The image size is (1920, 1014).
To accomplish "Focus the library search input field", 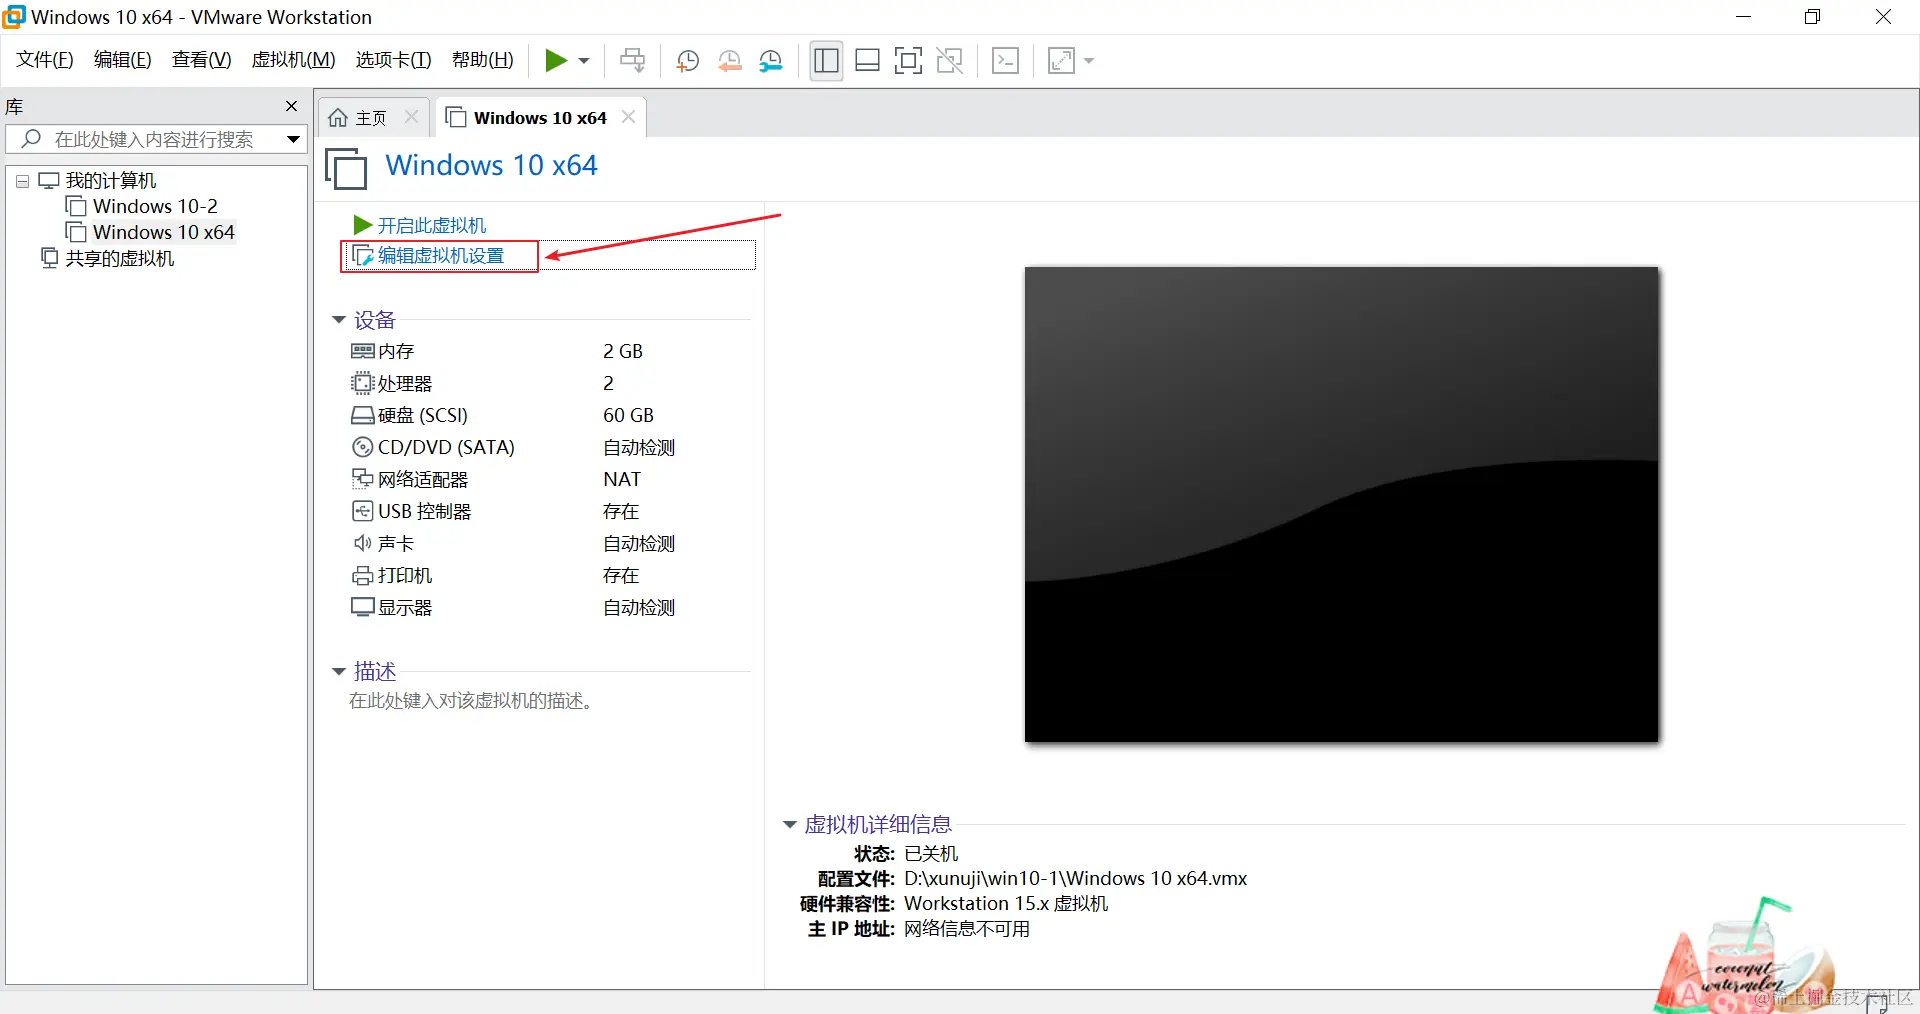I will click(152, 139).
